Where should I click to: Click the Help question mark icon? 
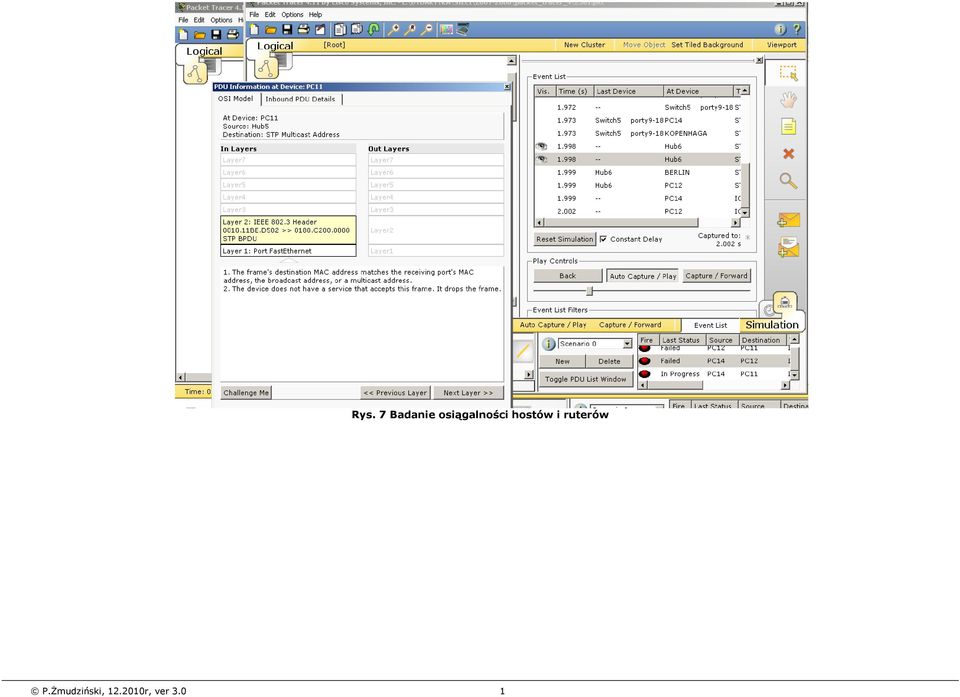797,29
